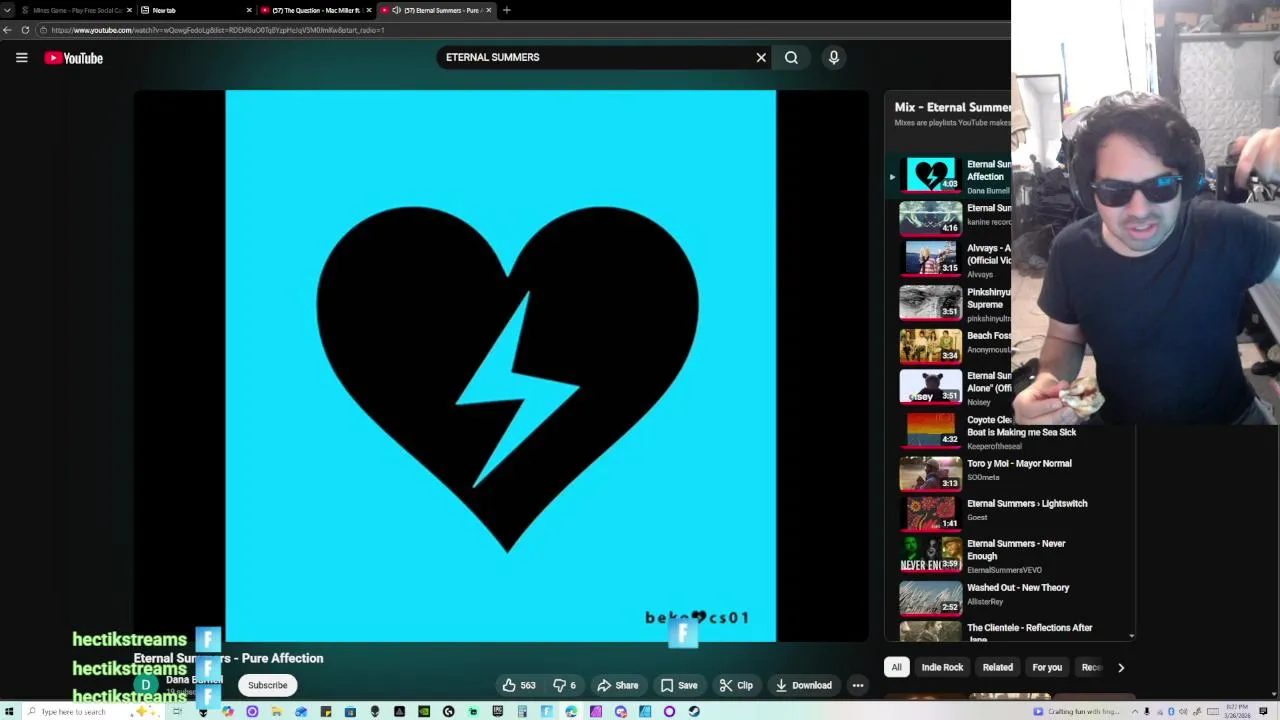Create a Clip of the video
The image size is (1280, 720).
(736, 685)
